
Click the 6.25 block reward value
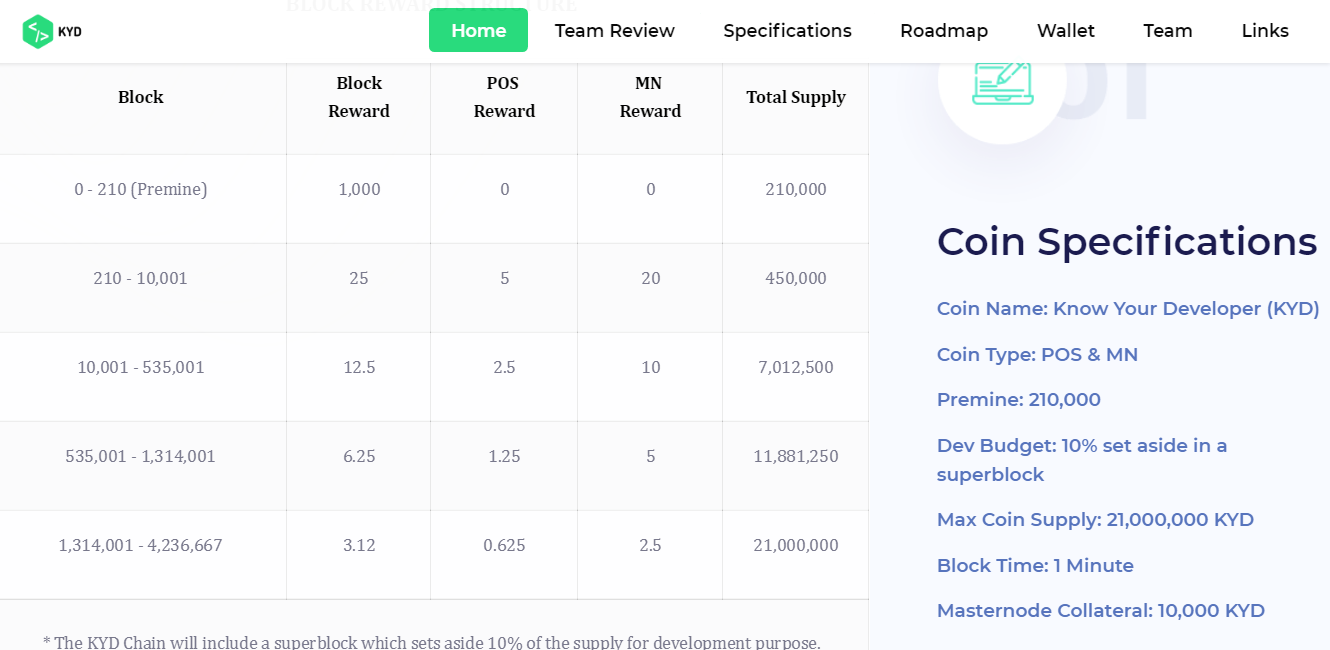[x=359, y=456]
